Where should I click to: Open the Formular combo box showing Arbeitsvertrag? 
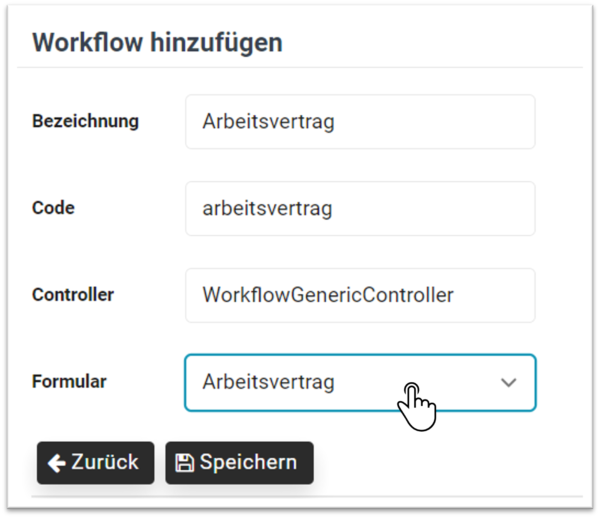point(360,383)
